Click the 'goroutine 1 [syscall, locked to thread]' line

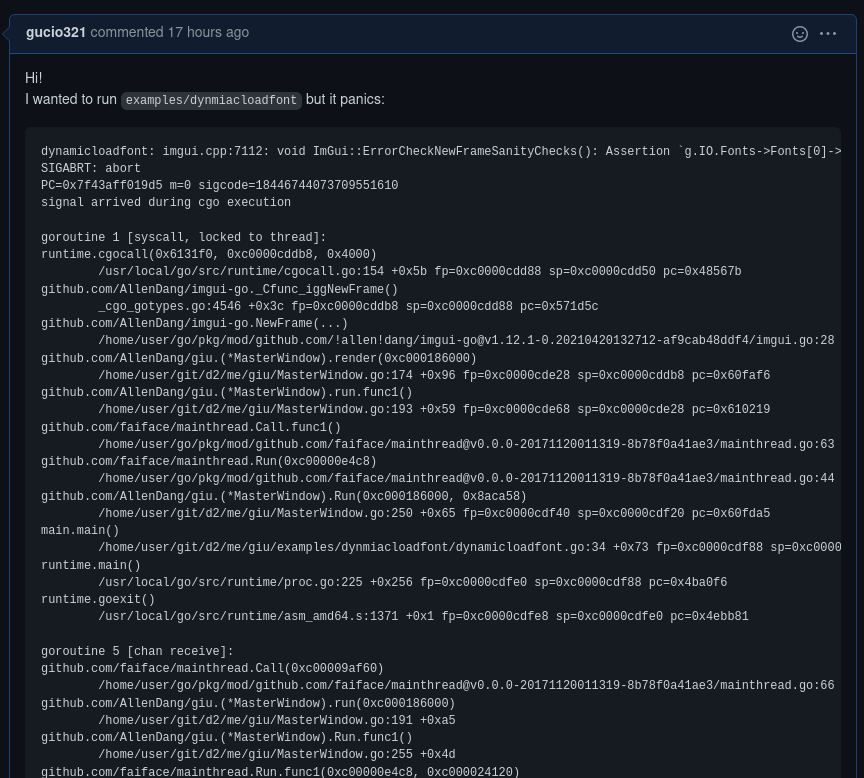183,237
